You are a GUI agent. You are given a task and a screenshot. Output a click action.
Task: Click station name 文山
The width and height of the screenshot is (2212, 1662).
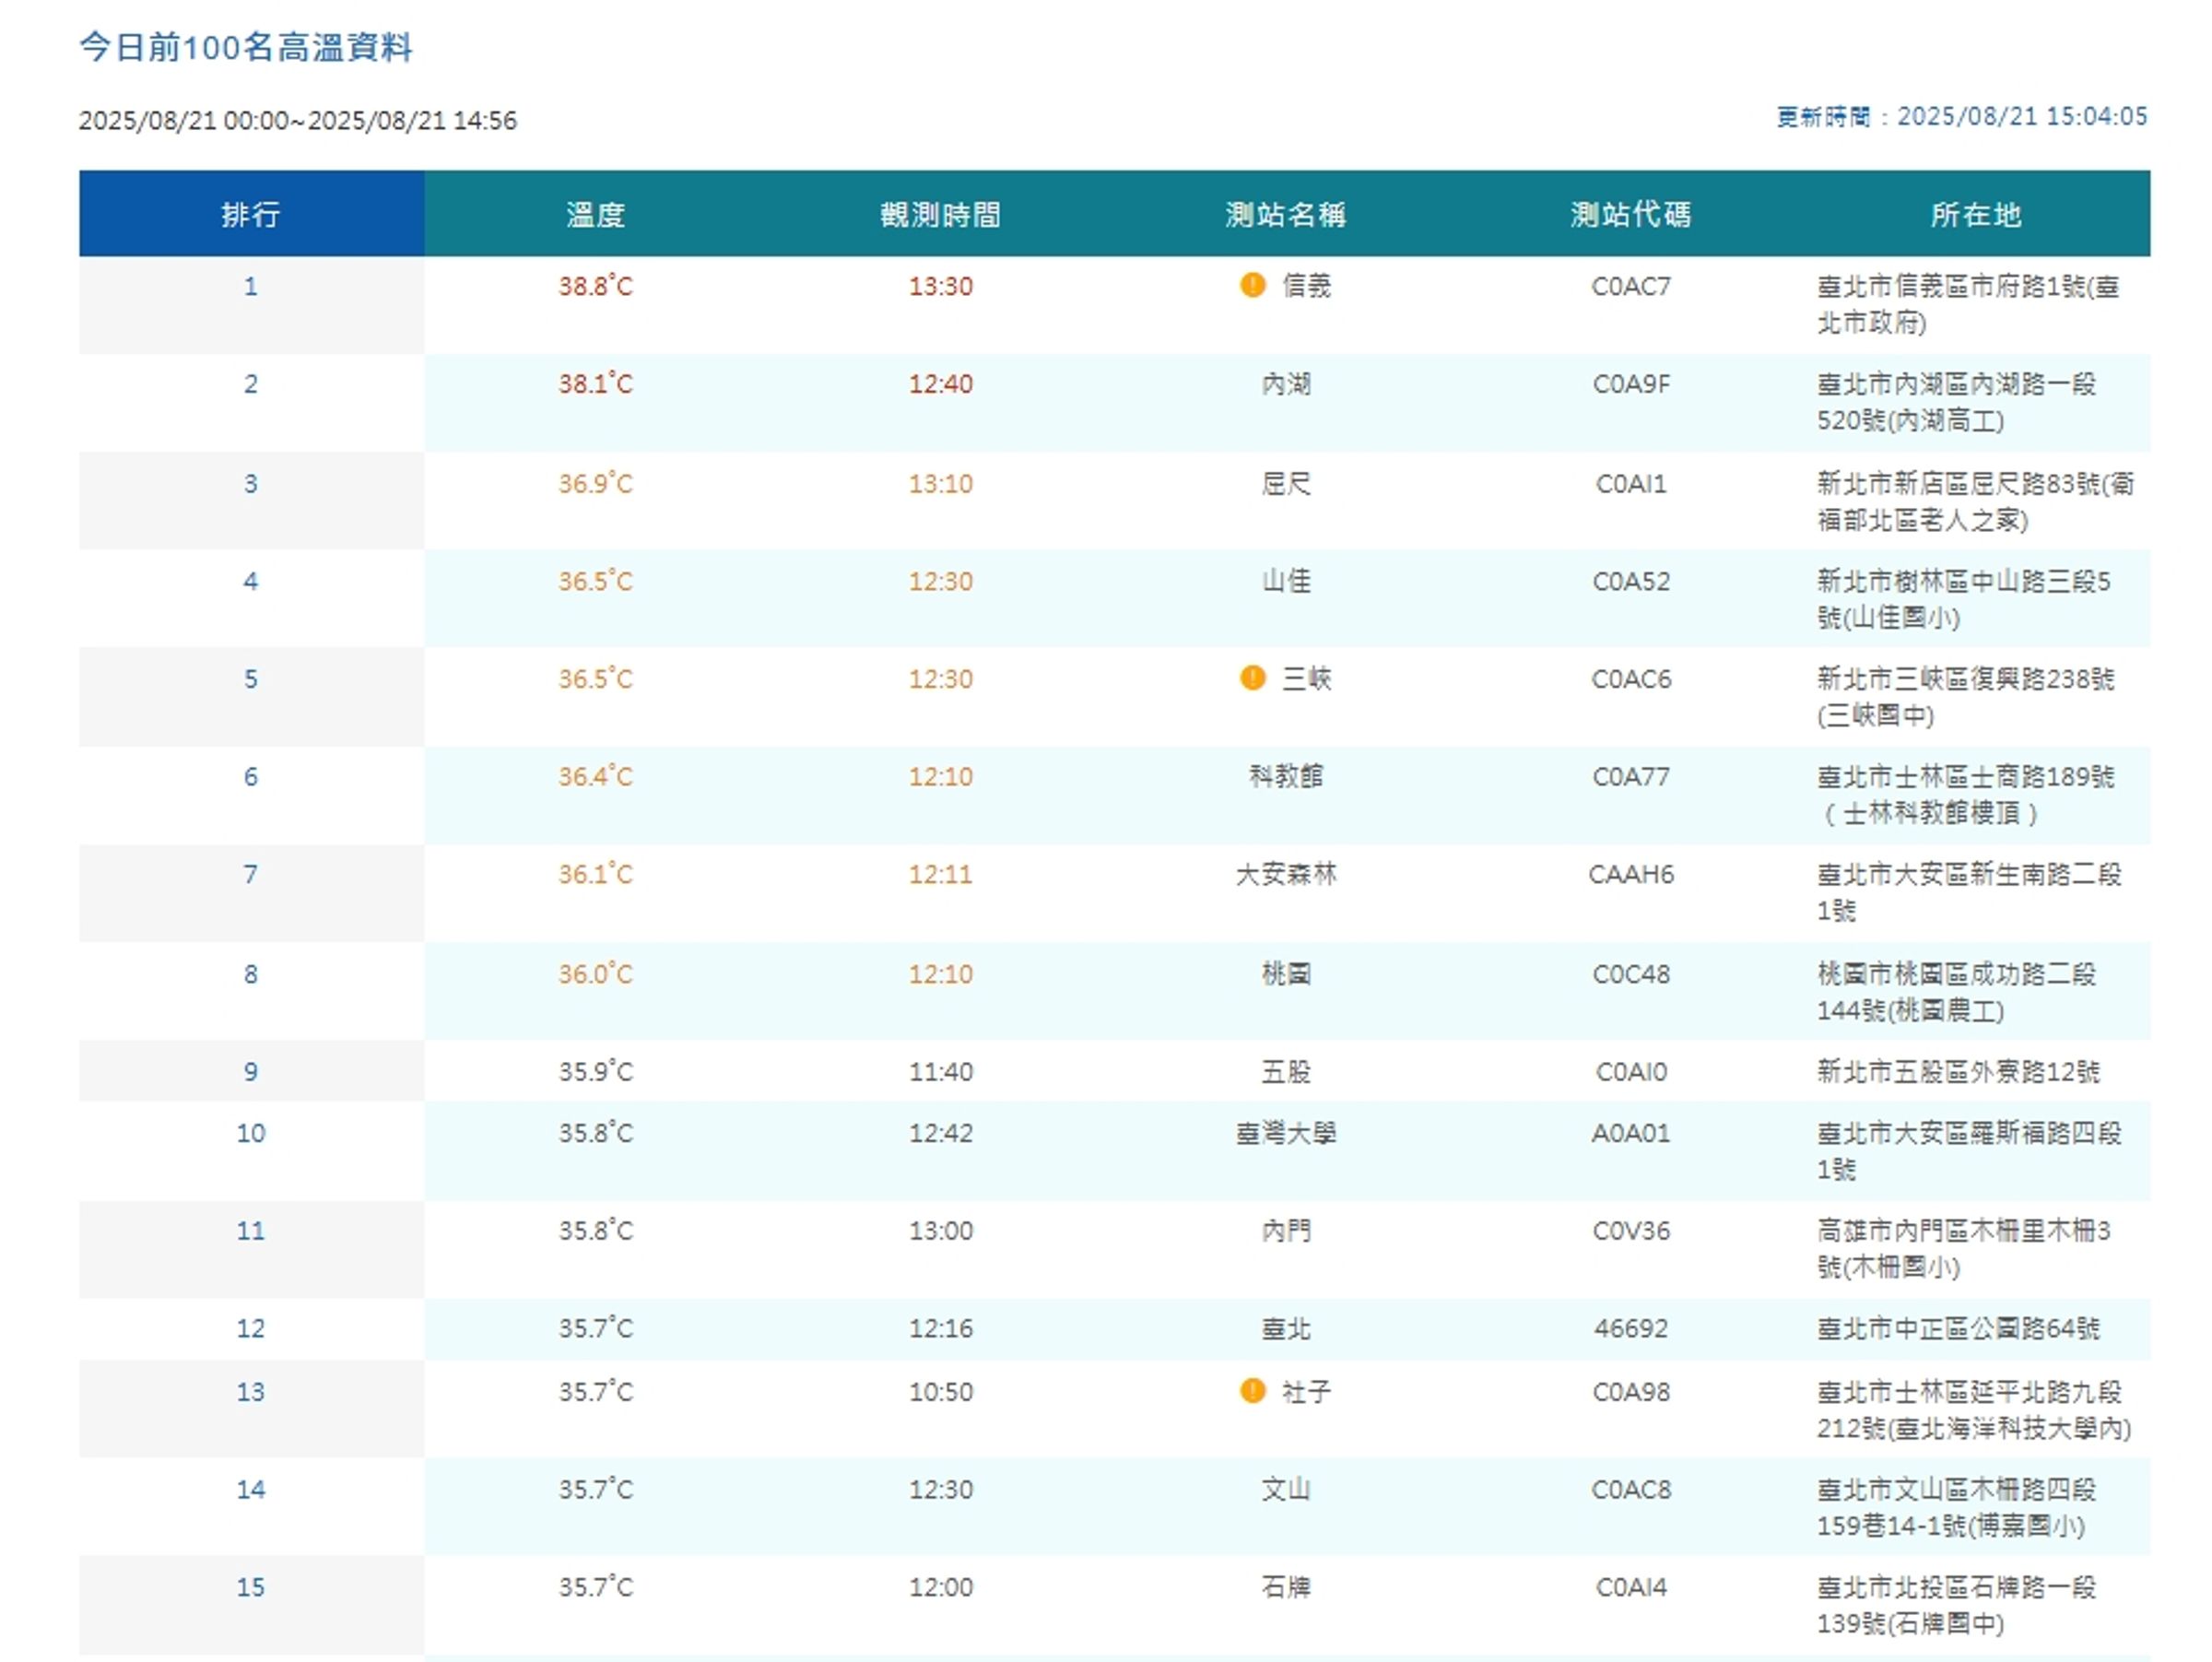(x=1286, y=1489)
